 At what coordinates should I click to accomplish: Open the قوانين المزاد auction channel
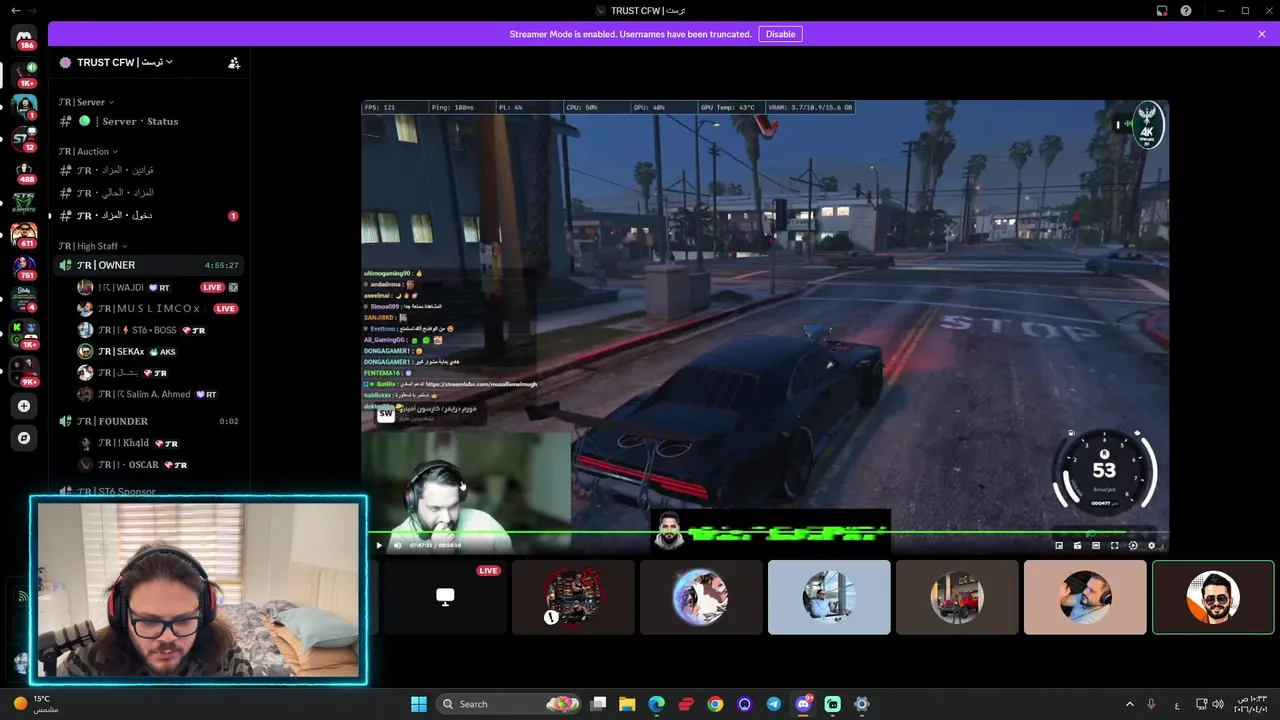(x=149, y=170)
